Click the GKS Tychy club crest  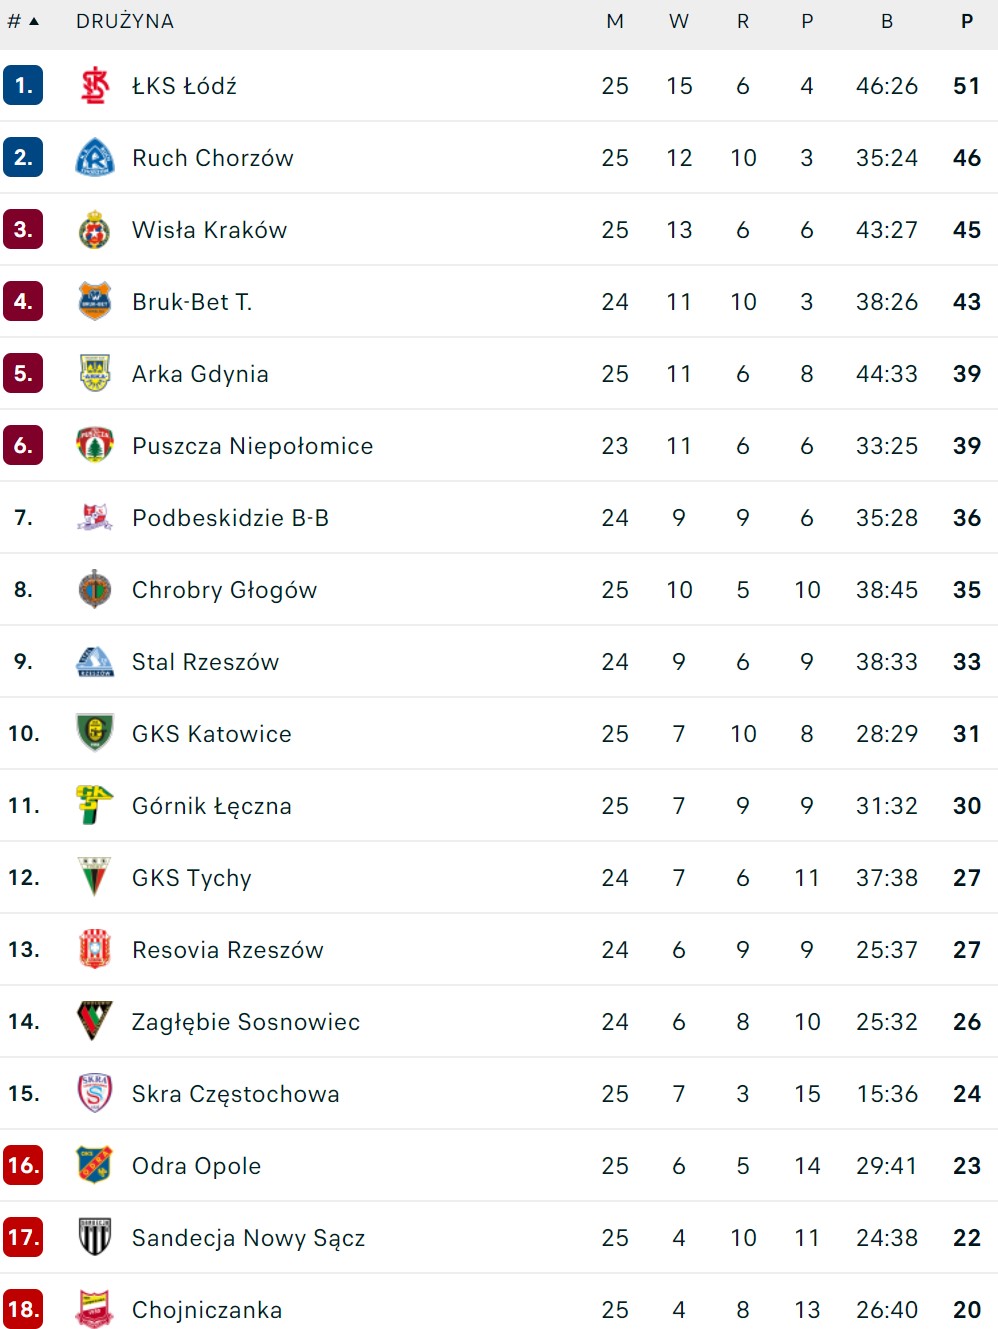[95, 878]
